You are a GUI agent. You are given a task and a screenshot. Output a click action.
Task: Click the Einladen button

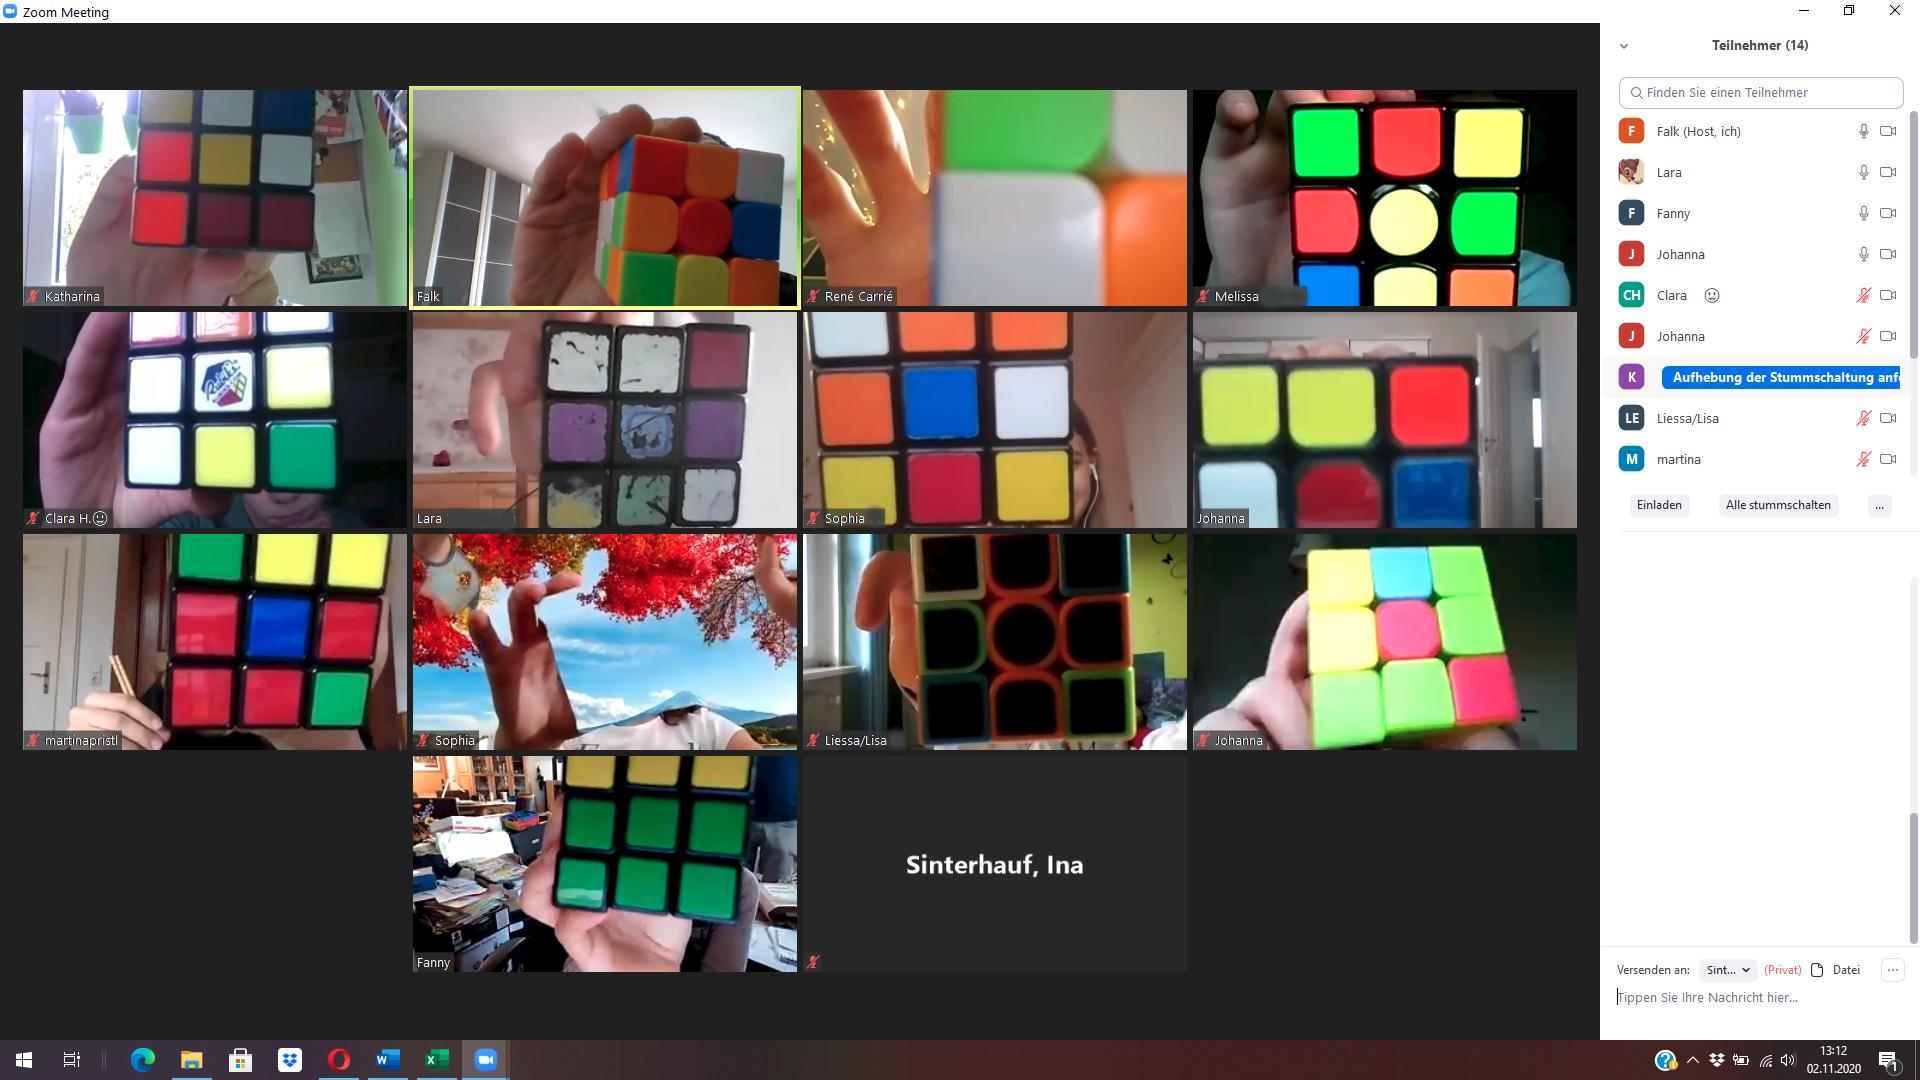(x=1658, y=504)
